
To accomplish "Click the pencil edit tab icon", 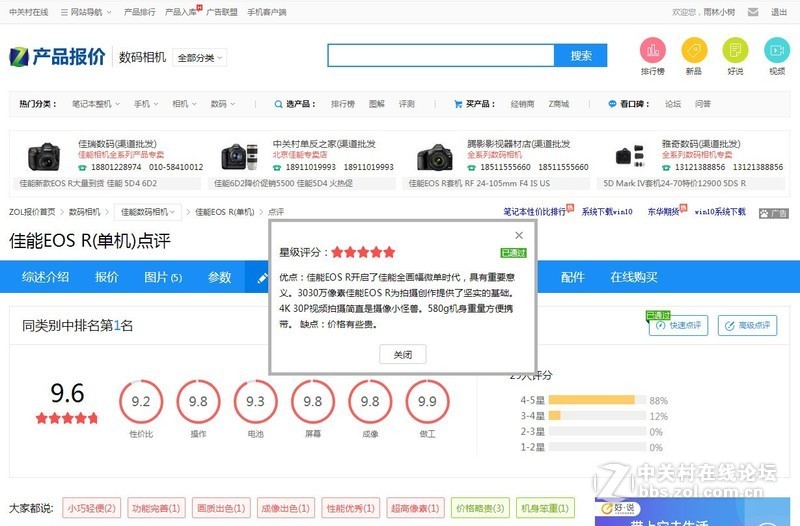I will (x=262, y=278).
